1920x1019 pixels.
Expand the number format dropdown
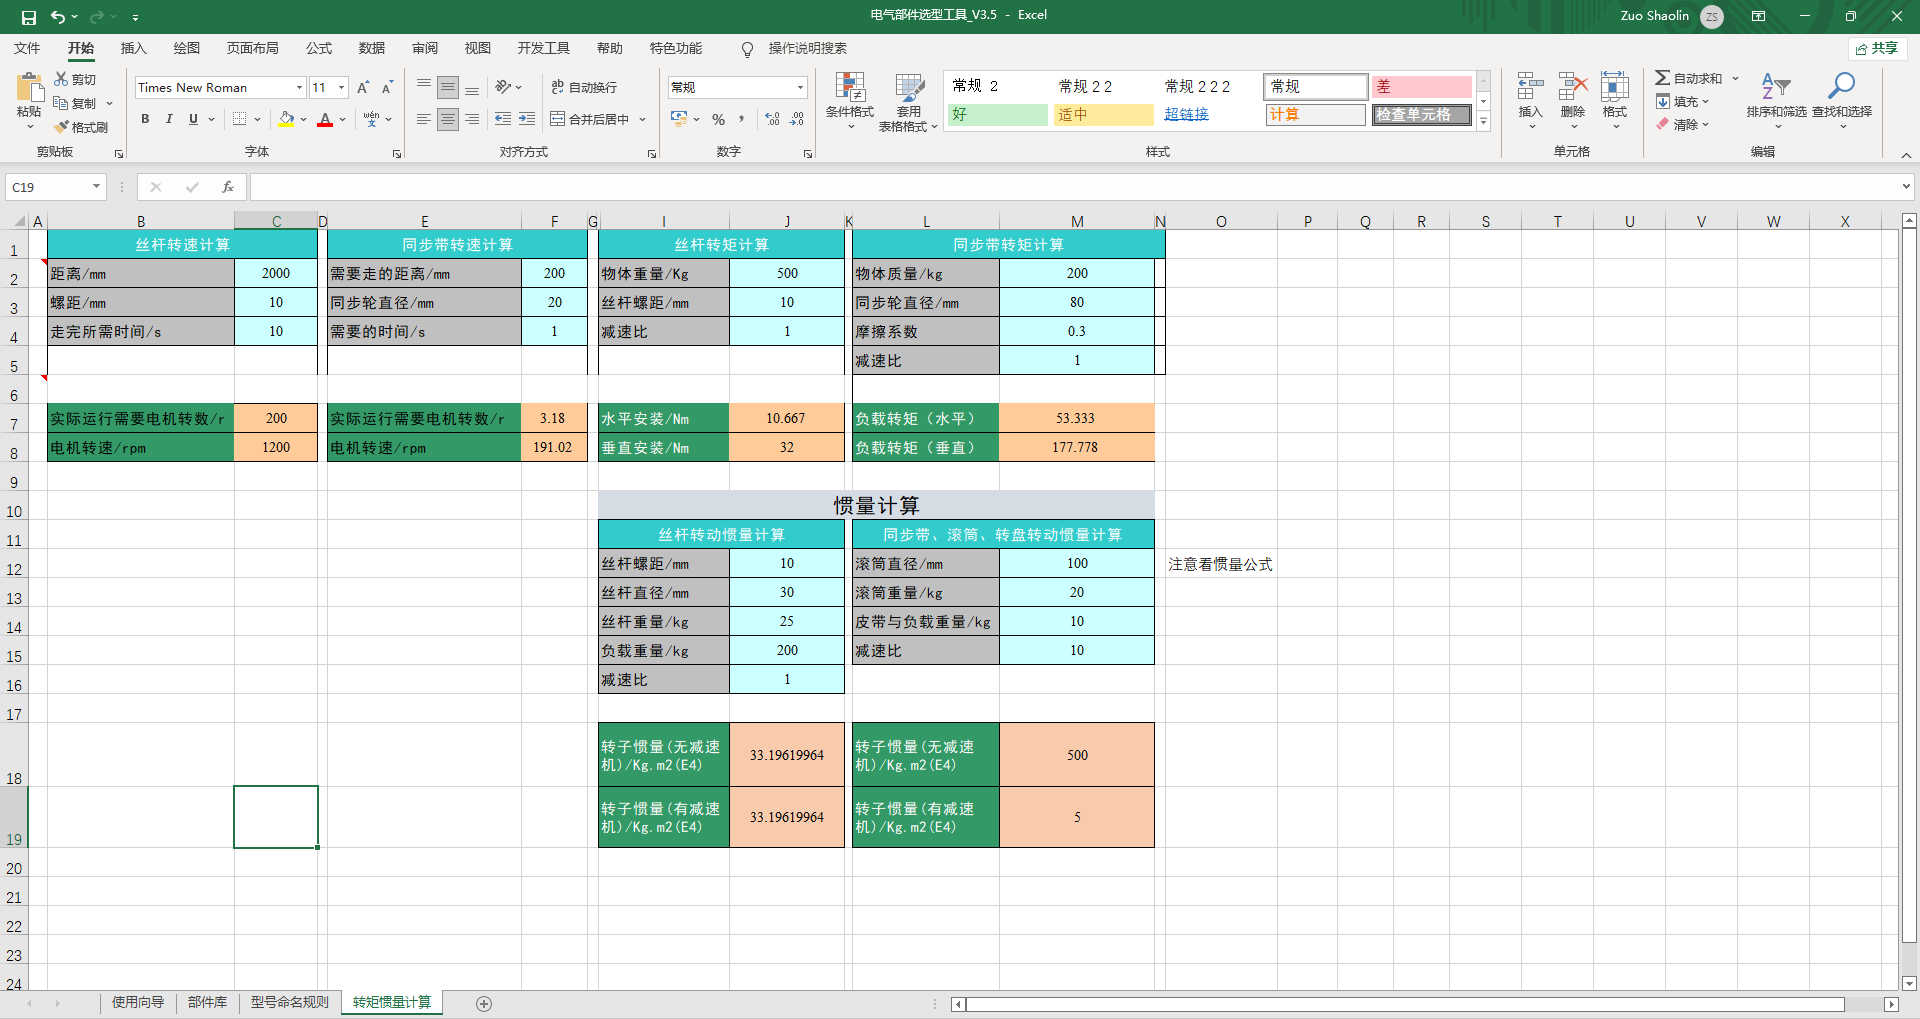click(800, 88)
